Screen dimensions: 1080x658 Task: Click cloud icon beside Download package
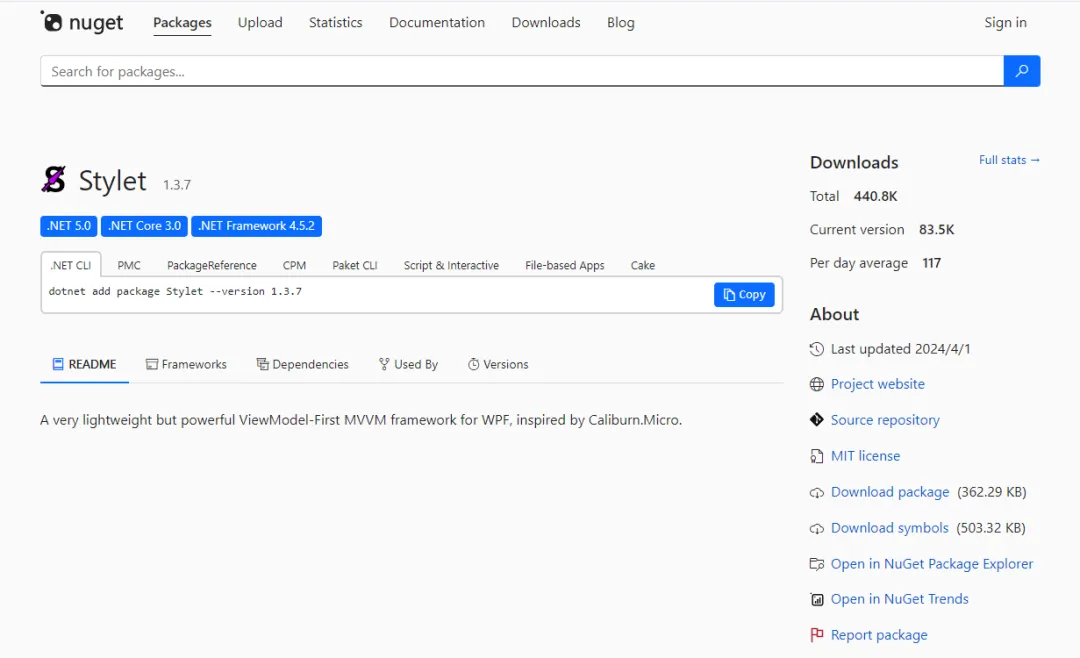(817, 493)
